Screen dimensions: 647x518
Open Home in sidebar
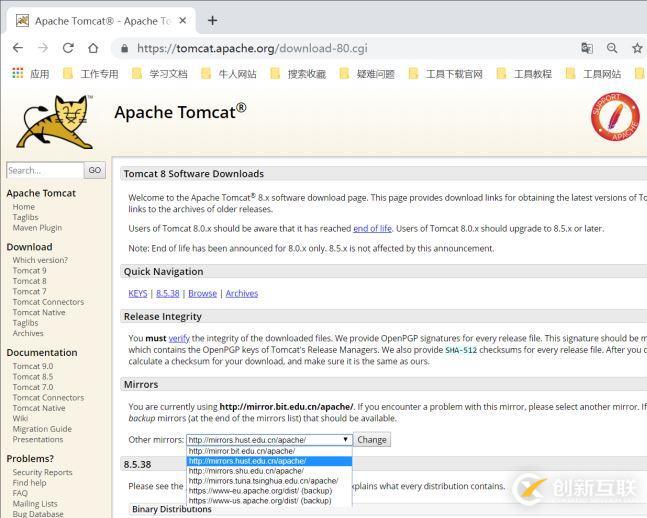(24, 207)
